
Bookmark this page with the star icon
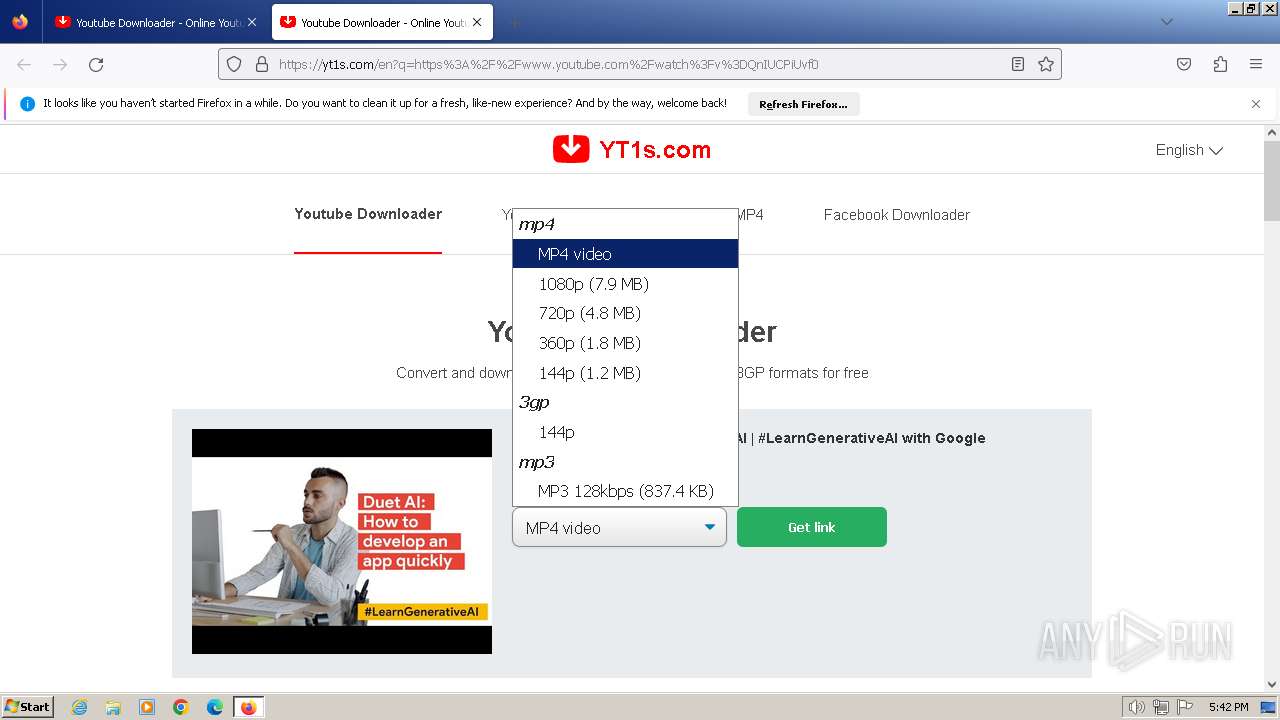[1046, 64]
